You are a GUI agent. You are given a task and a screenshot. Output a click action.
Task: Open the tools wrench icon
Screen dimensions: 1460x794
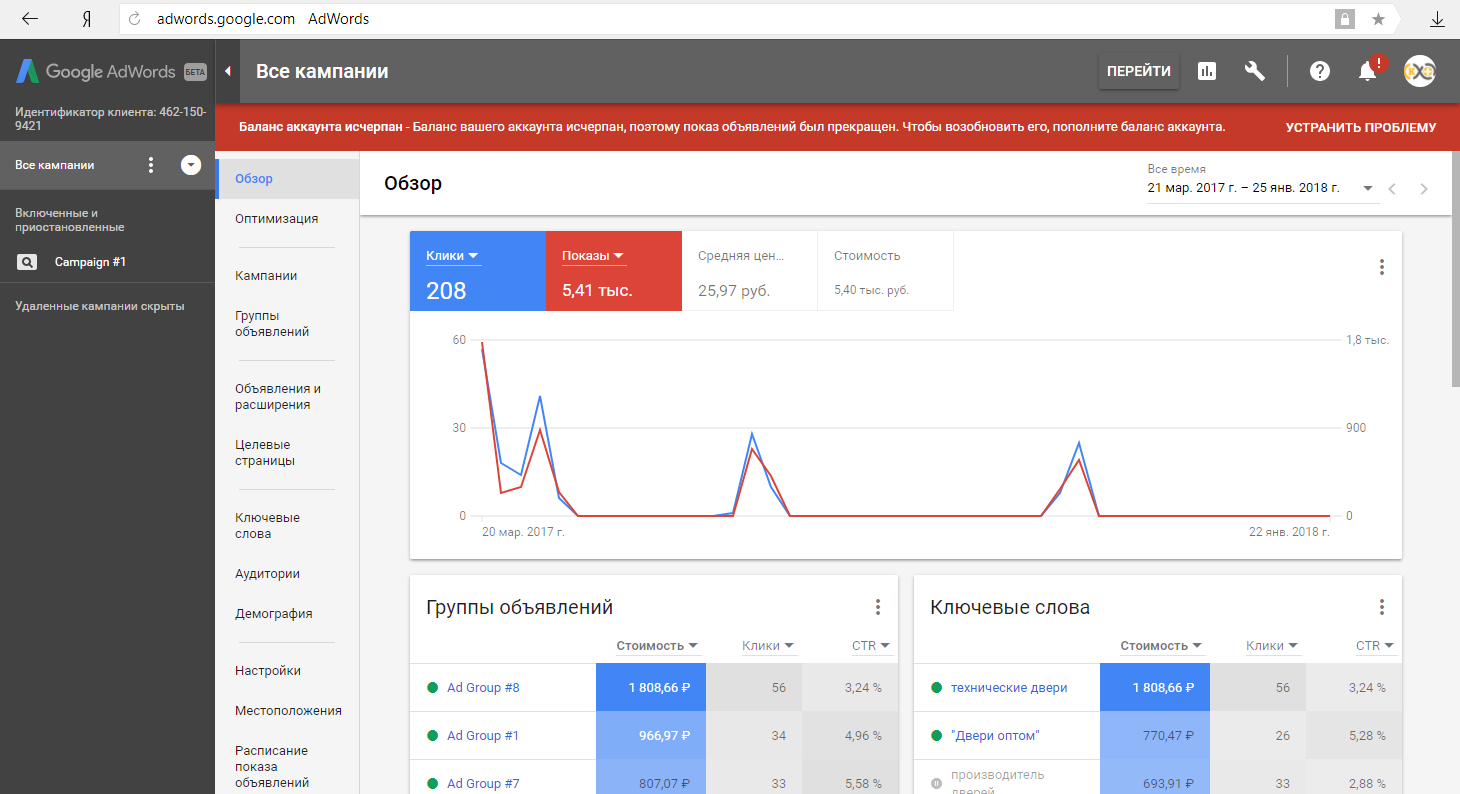(x=1255, y=71)
